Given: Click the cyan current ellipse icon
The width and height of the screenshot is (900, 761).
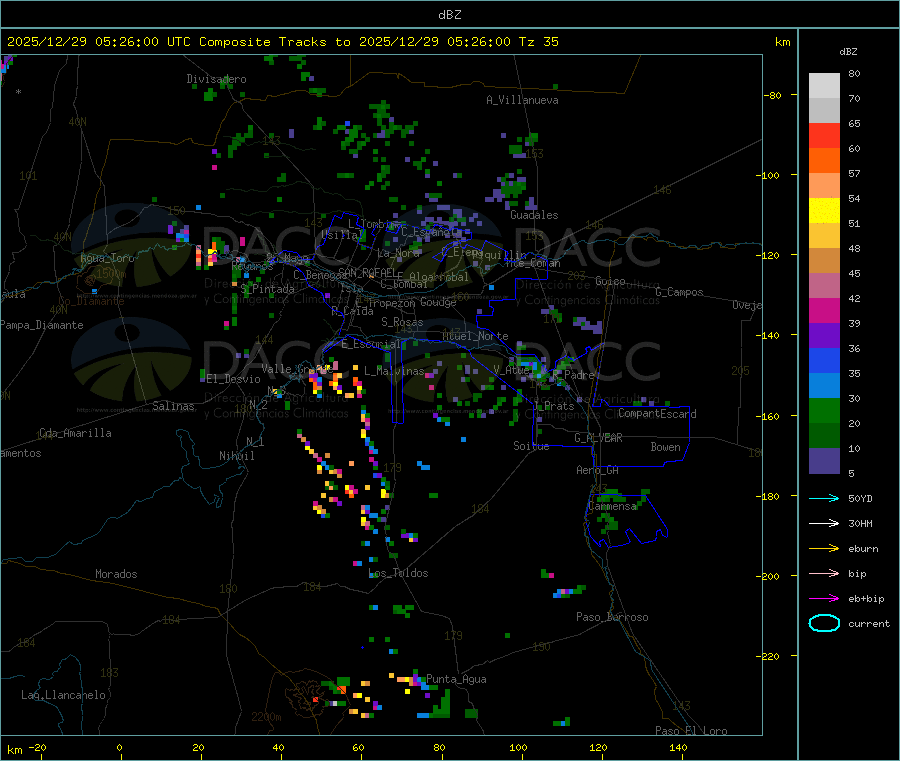Looking at the screenshot, I should pos(824,623).
